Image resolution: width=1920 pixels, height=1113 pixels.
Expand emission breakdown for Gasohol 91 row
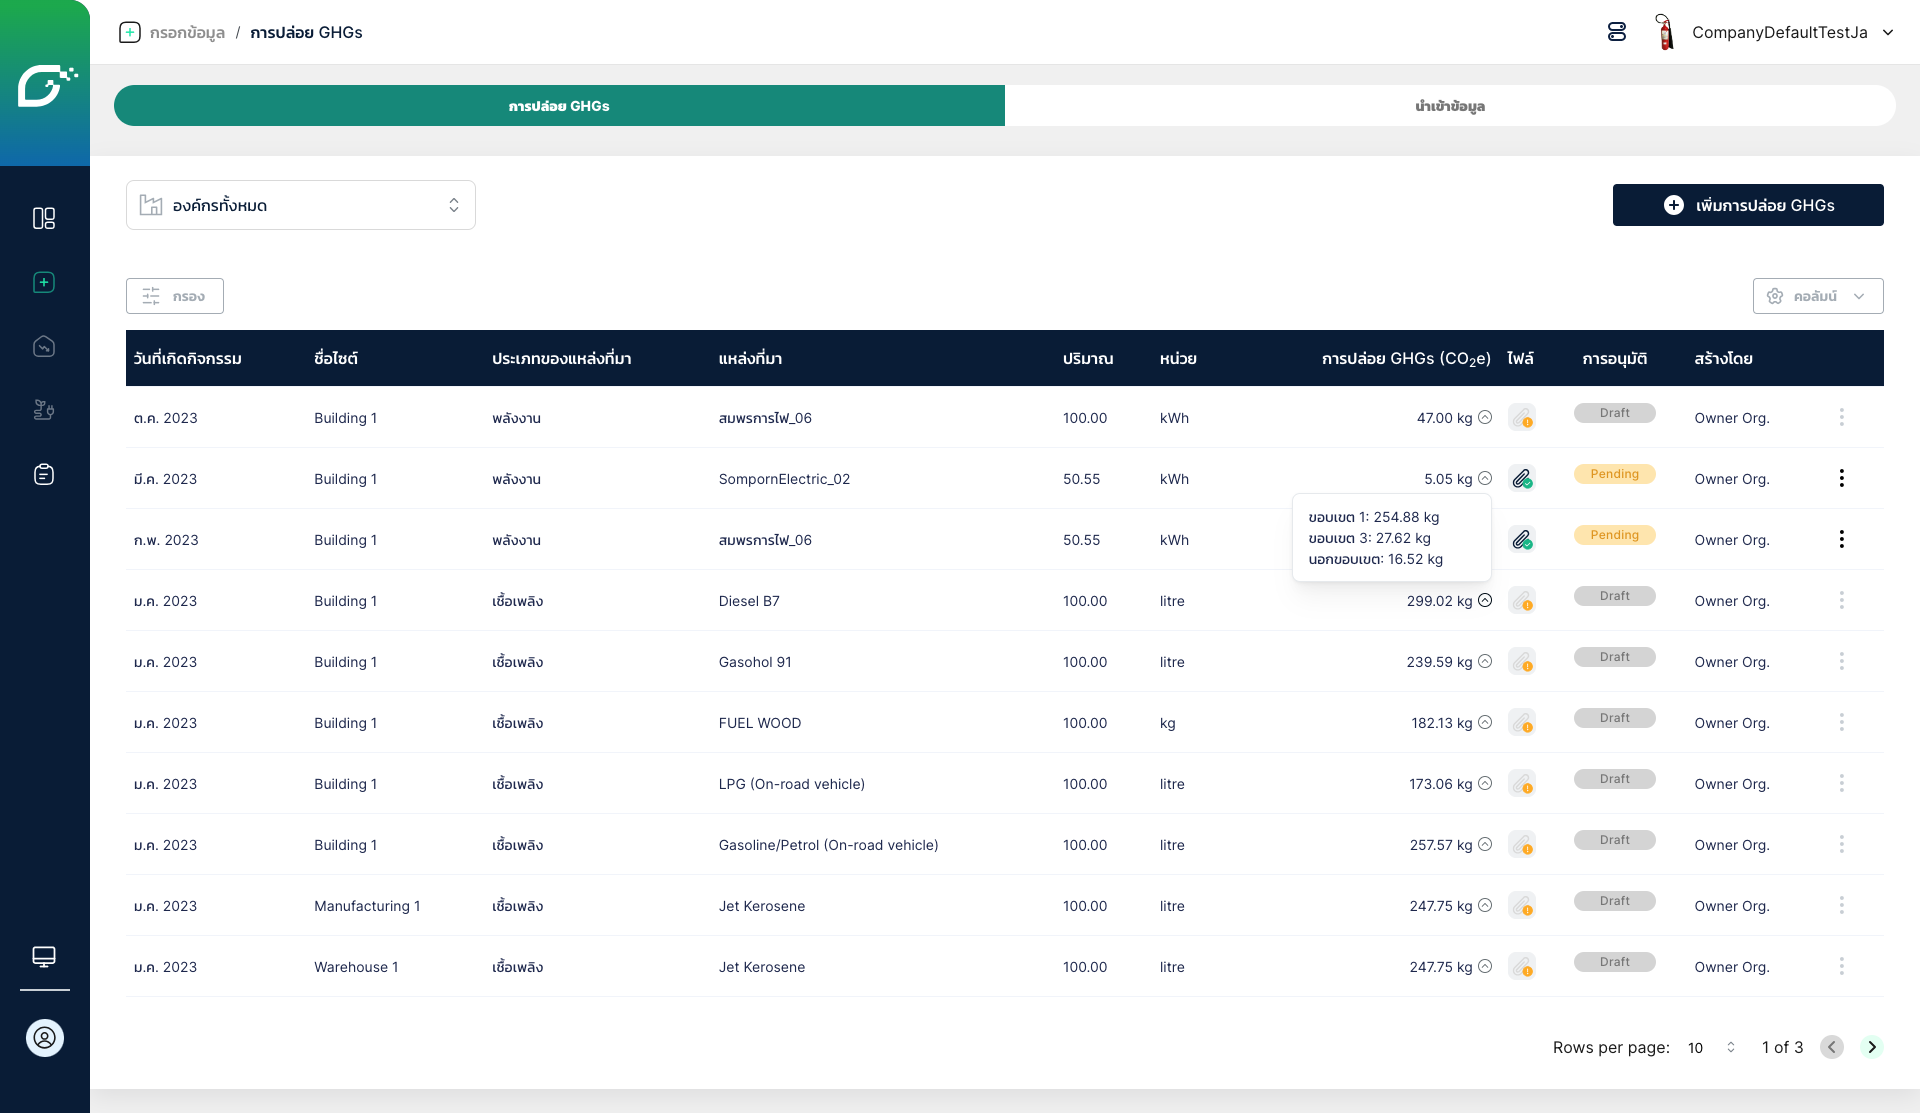pyautogui.click(x=1485, y=661)
